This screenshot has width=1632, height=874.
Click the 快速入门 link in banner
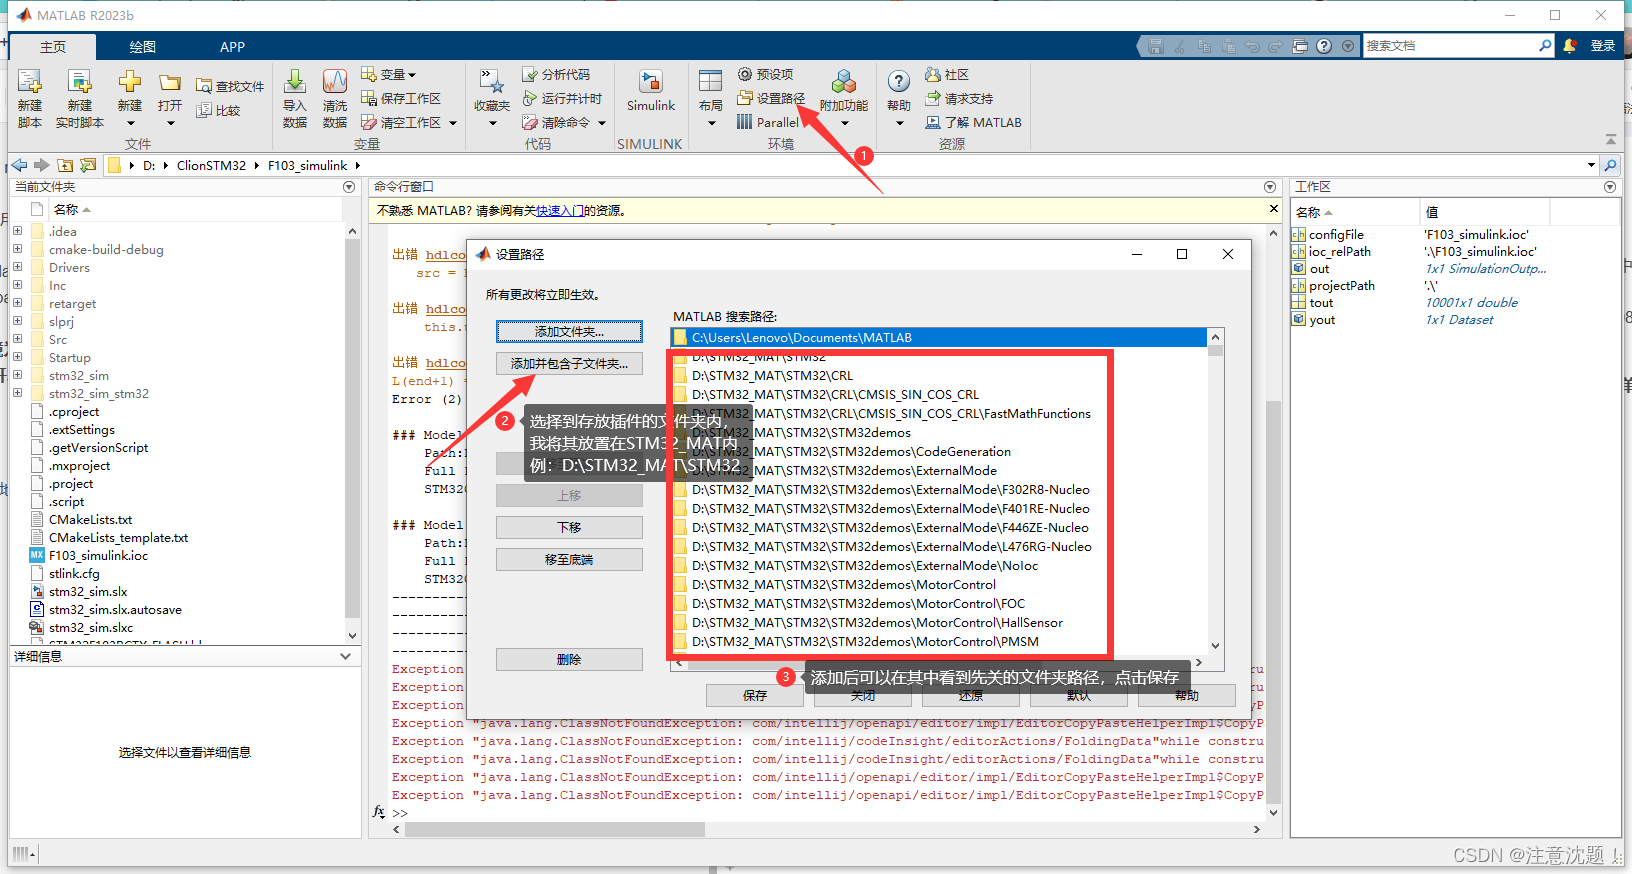[560, 211]
